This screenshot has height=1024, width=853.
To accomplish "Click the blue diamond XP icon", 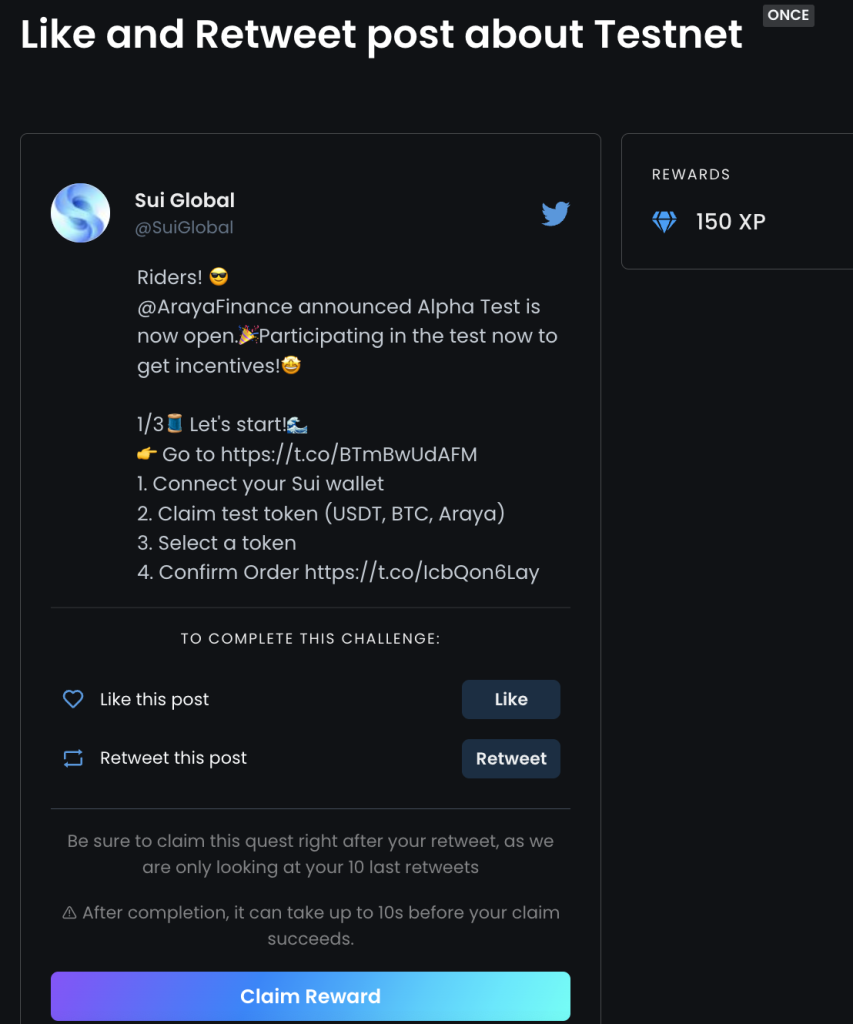I will (x=664, y=222).
